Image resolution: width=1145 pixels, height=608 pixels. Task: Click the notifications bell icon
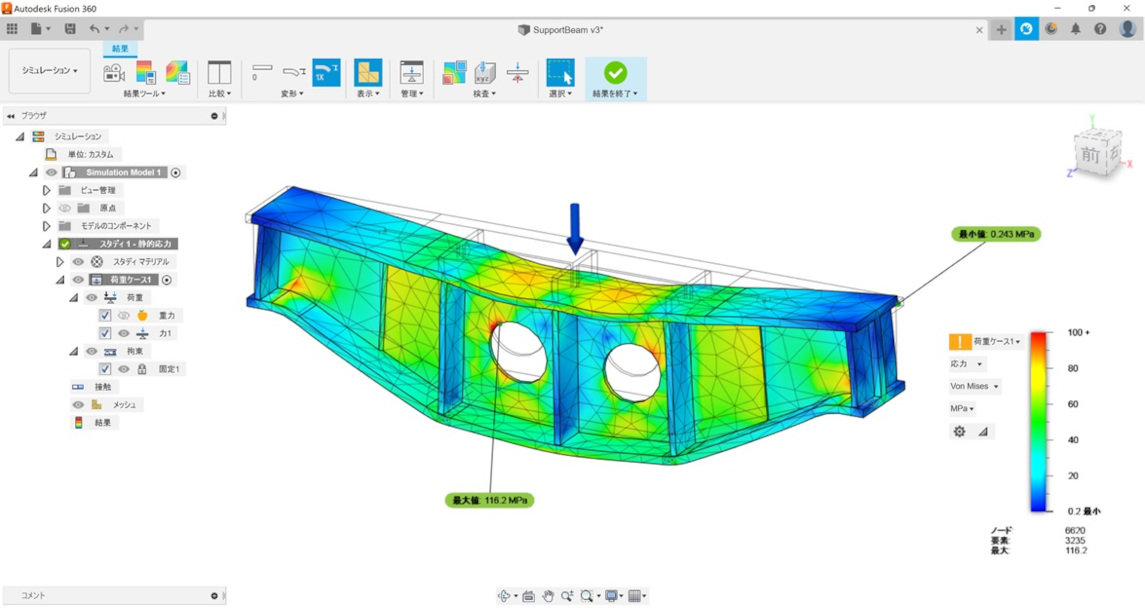click(1076, 29)
